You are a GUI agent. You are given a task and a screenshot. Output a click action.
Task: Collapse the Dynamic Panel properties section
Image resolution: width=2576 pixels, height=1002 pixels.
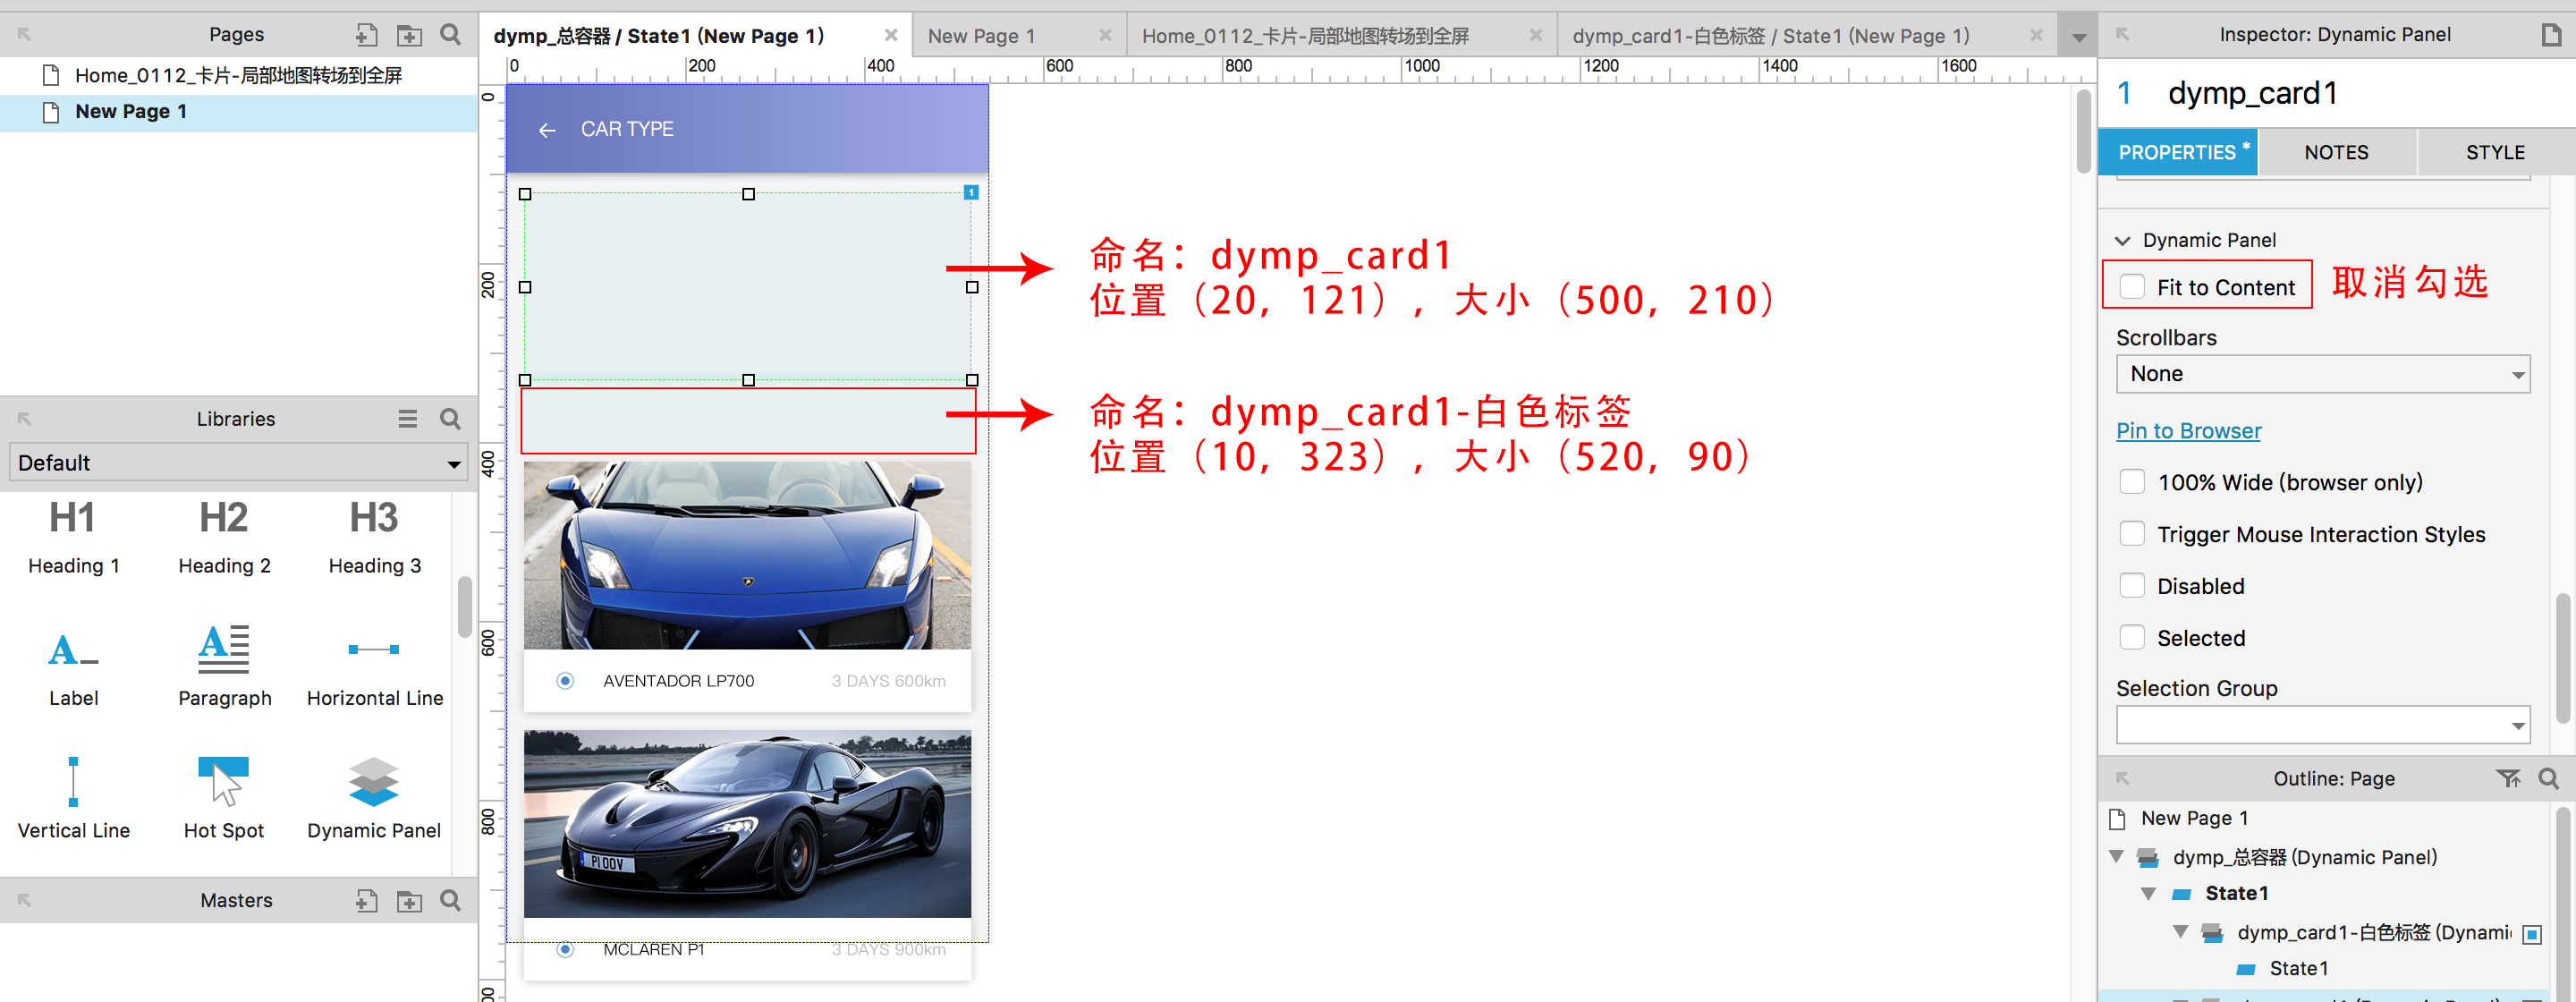coord(2123,240)
